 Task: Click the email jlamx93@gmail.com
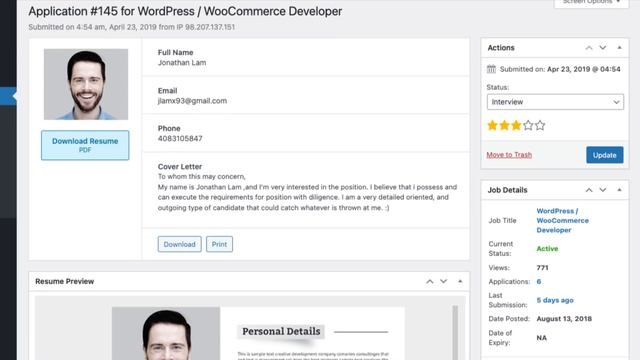192,101
